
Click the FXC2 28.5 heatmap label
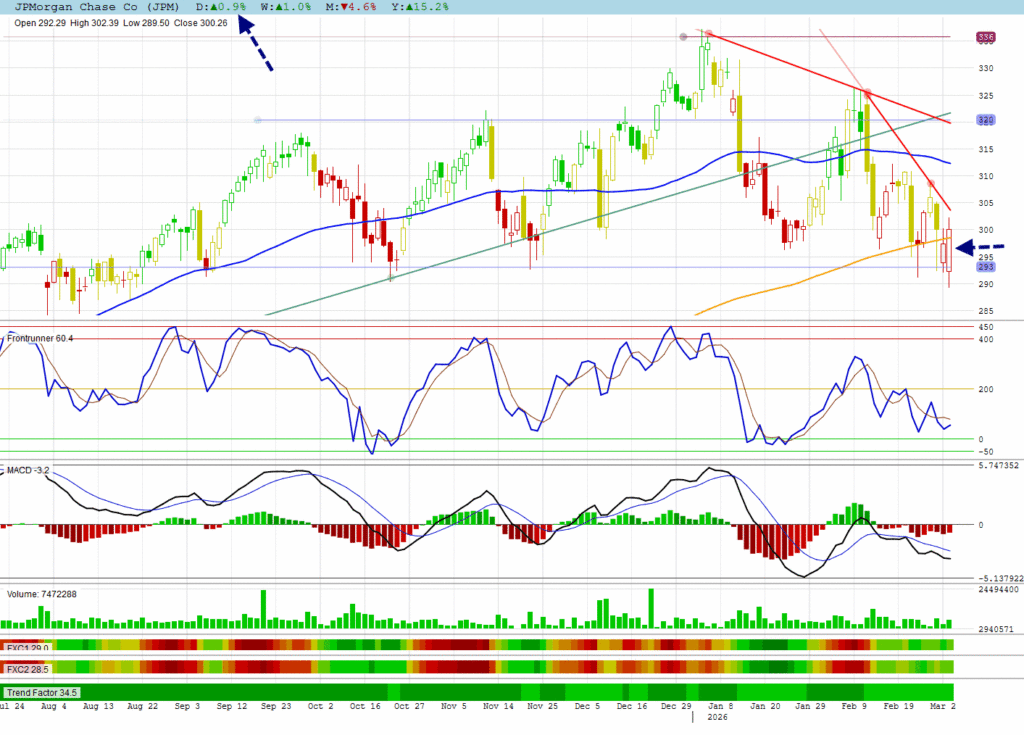pos(29,668)
